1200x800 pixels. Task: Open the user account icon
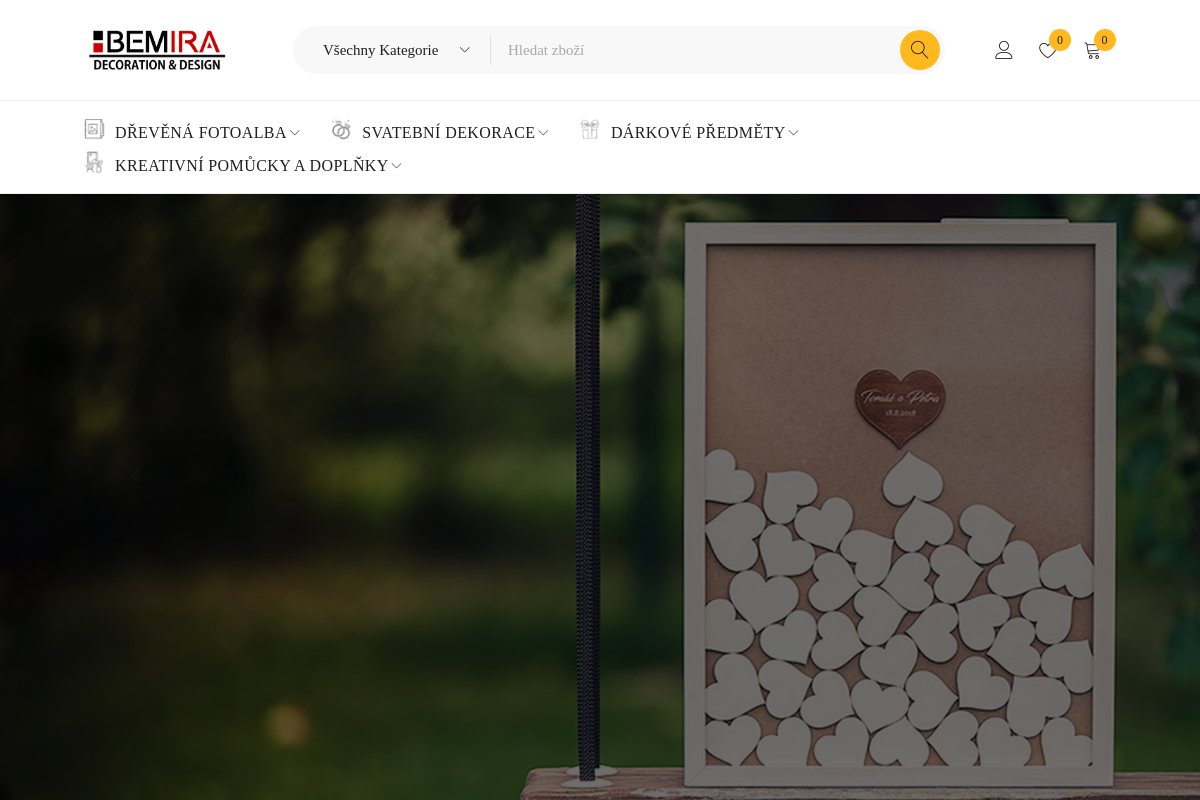coord(1004,50)
